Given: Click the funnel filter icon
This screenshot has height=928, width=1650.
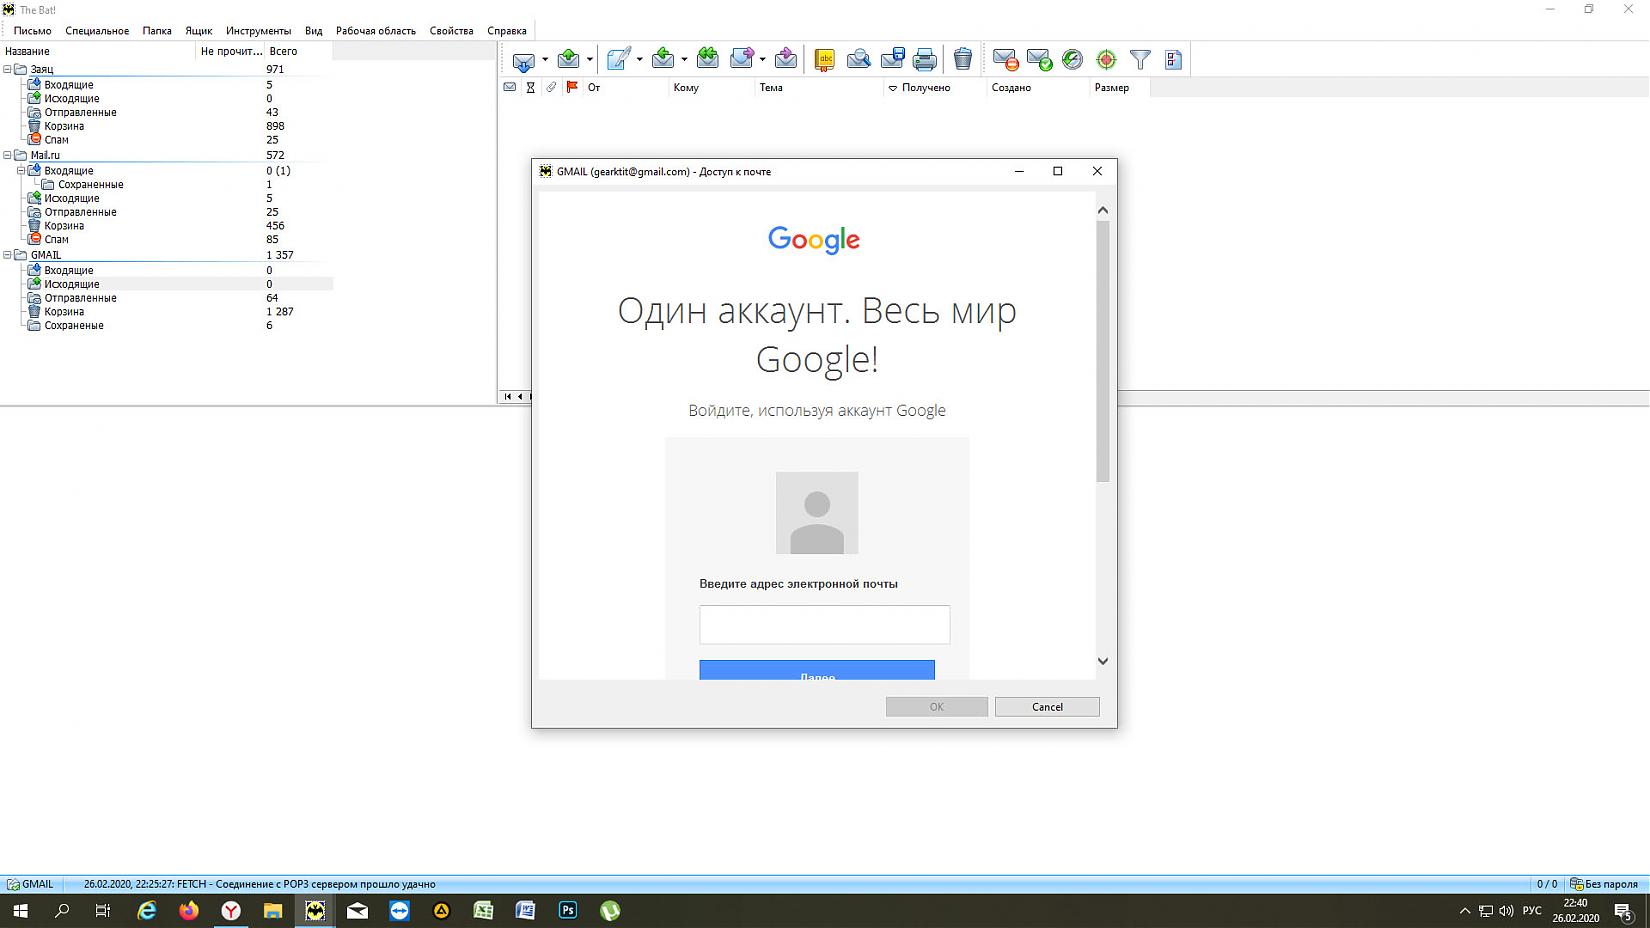Looking at the screenshot, I should (1140, 60).
